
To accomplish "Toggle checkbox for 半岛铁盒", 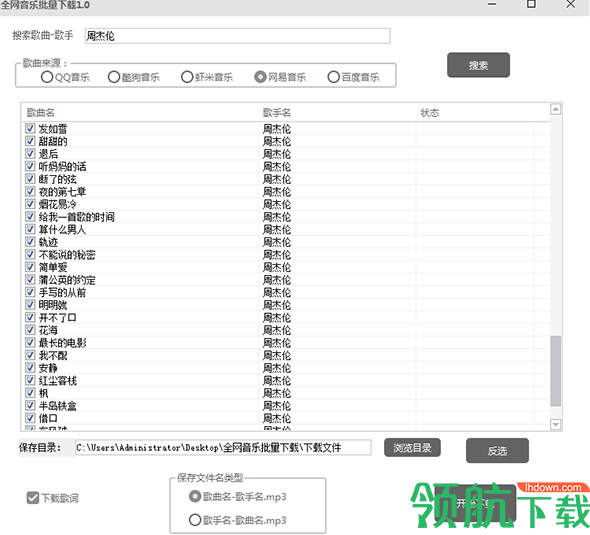I will pos(30,406).
